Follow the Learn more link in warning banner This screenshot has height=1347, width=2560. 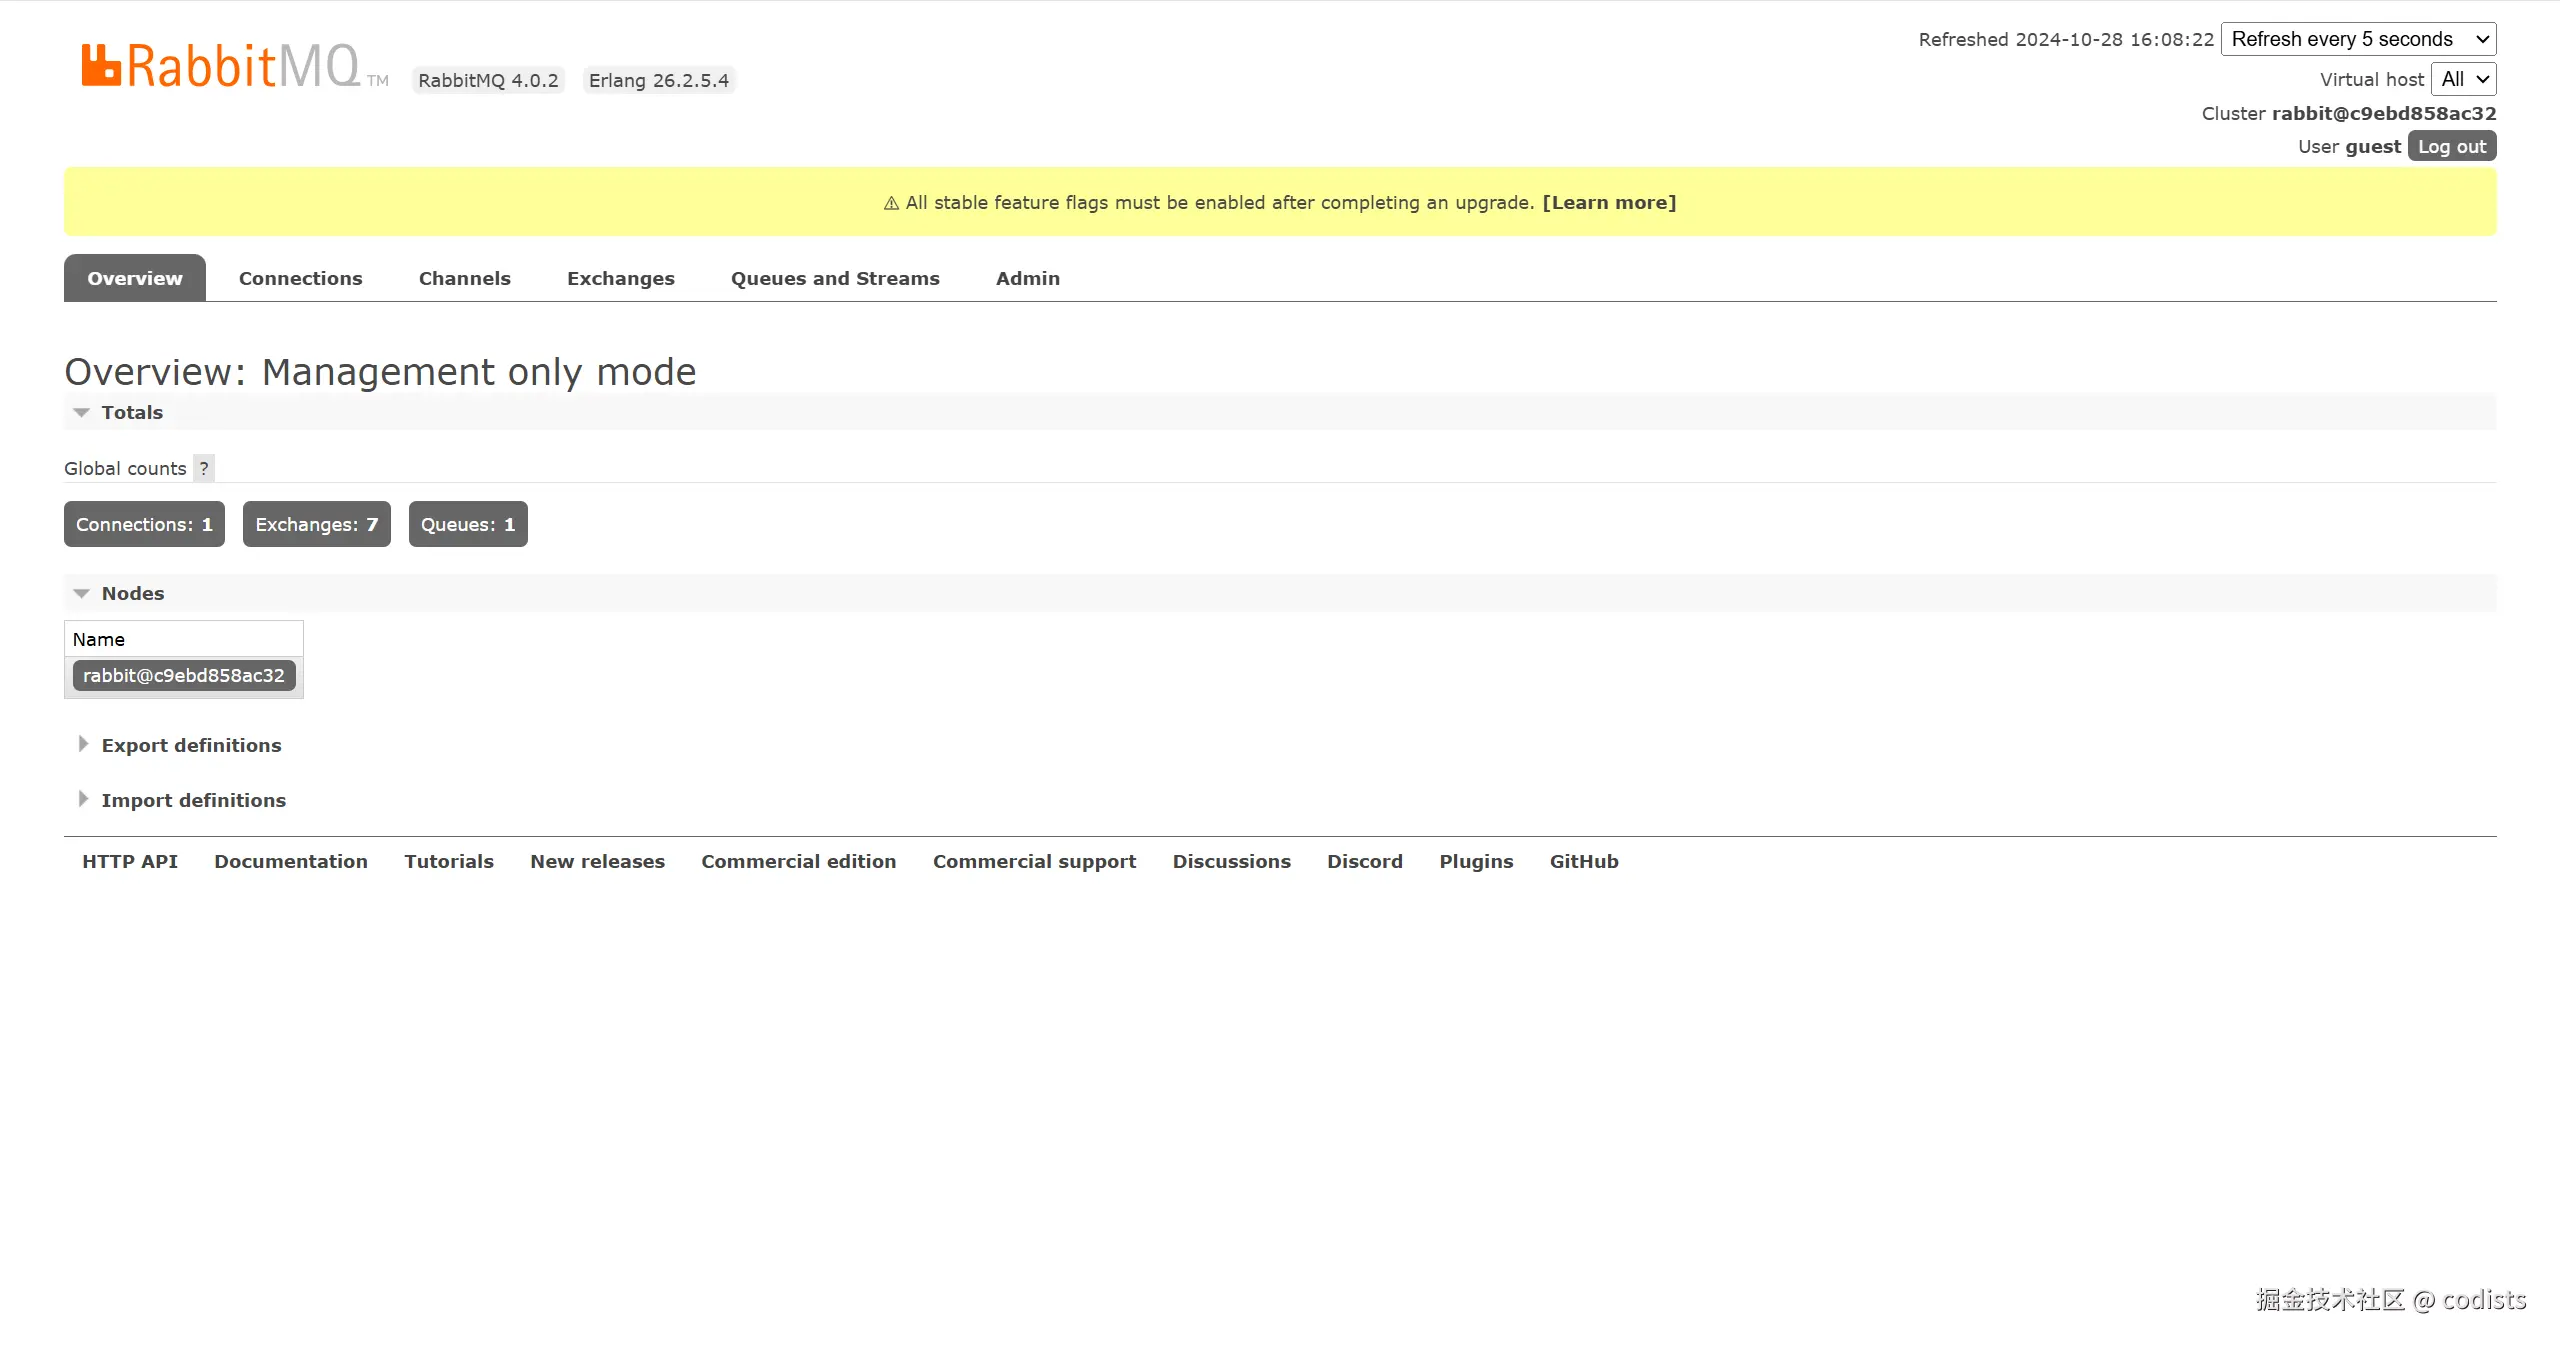[1609, 202]
